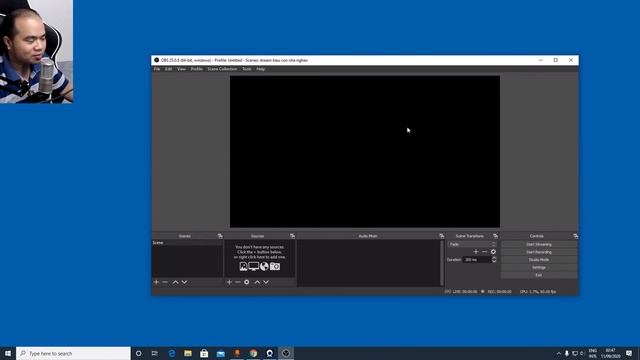Undock the Sources panel via float icon
The width and height of the screenshot is (640, 360).
tap(292, 236)
